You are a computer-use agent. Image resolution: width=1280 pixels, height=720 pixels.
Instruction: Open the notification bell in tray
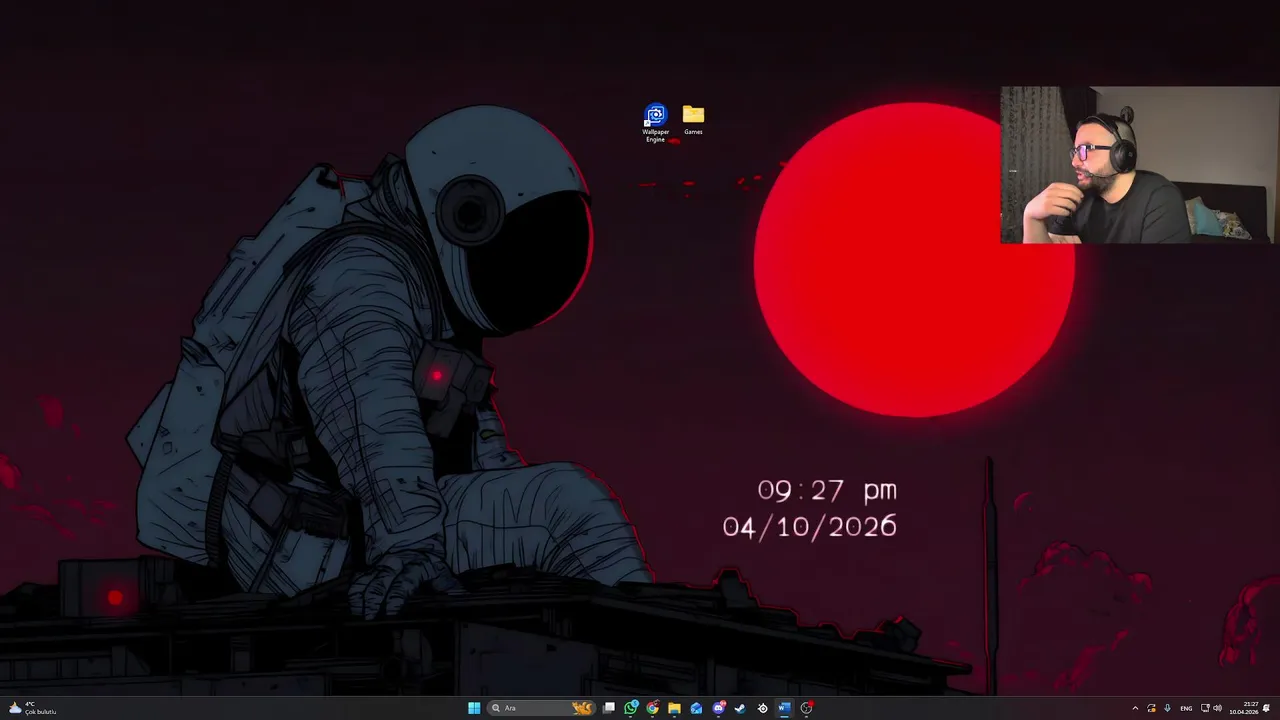[1266, 708]
